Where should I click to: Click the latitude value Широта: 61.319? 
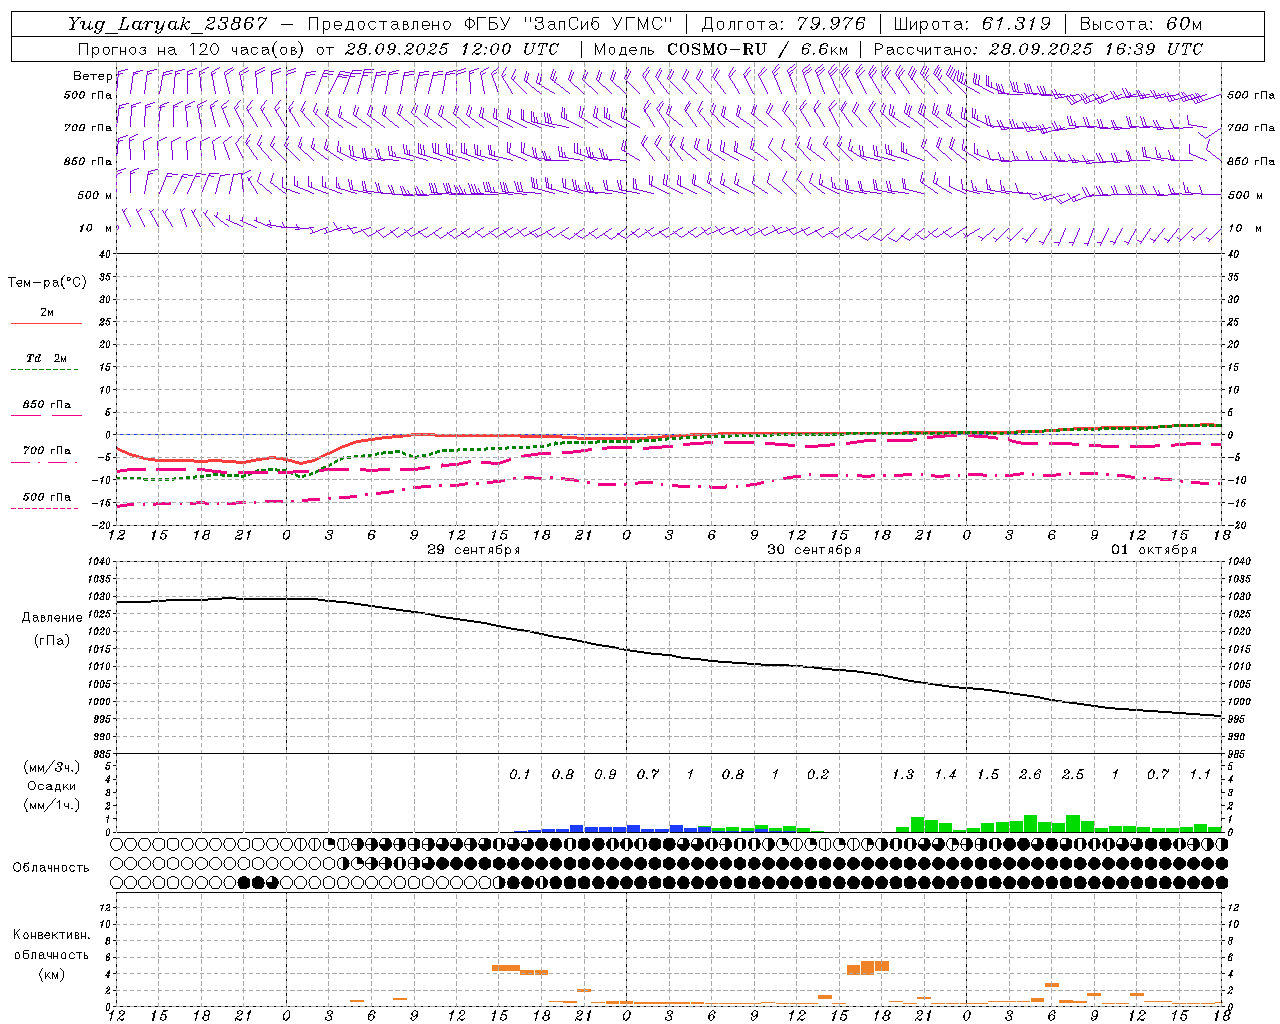pos(972,24)
